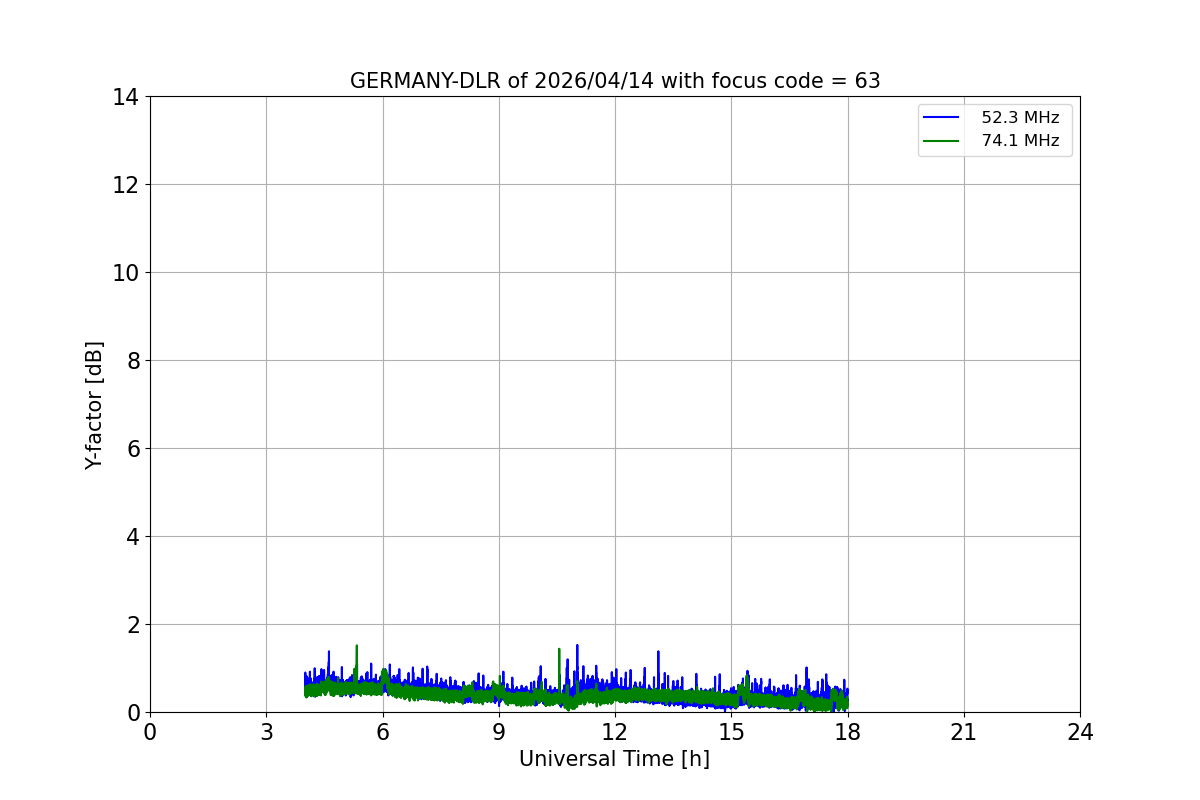Image resolution: width=1200 pixels, height=800 pixels.
Task: Click x-axis tick label 9
Action: [x=499, y=732]
